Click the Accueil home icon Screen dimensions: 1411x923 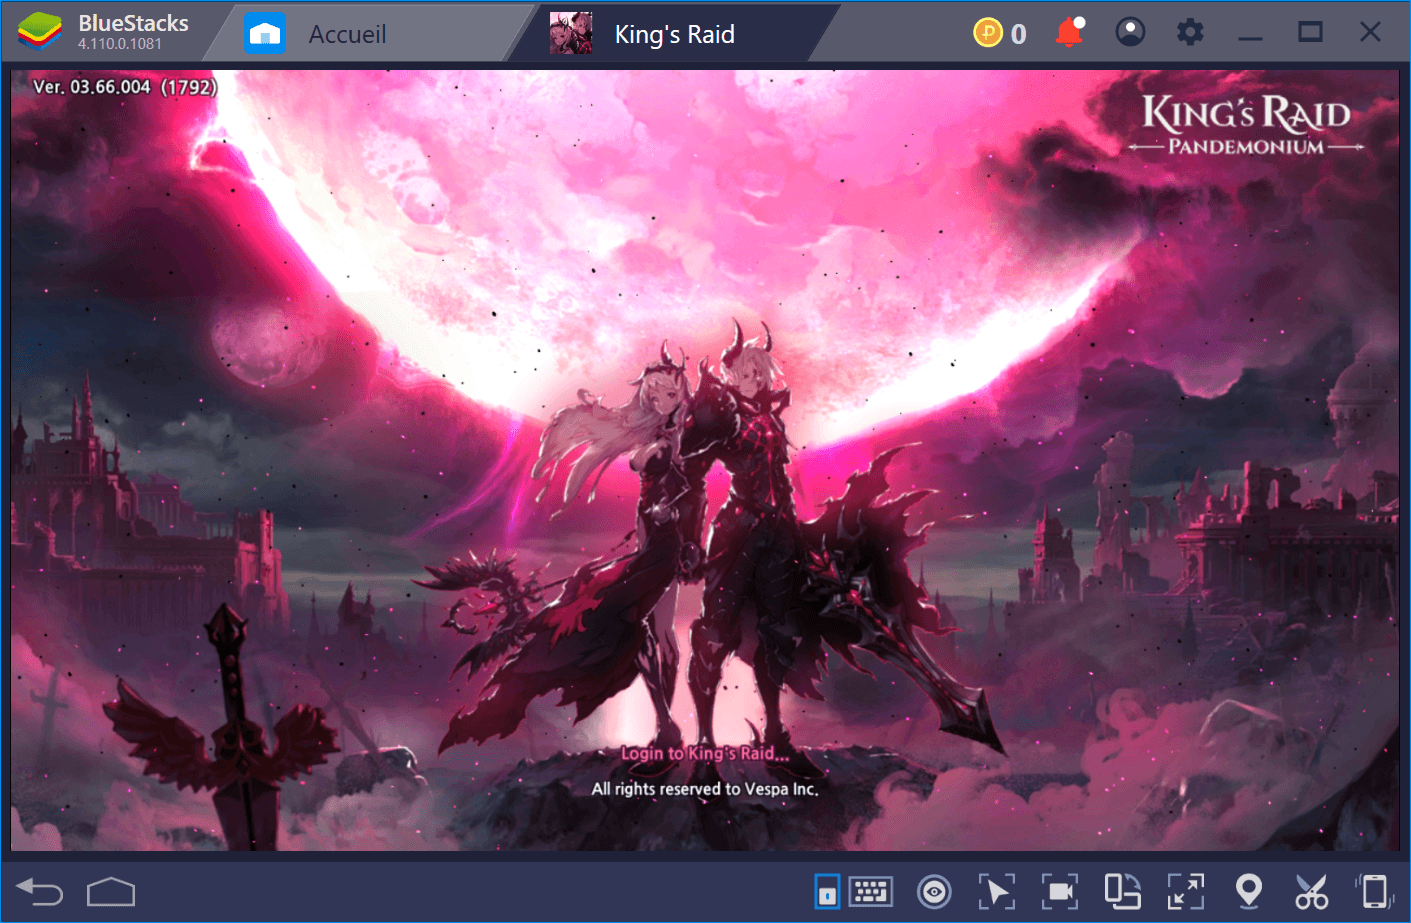pyautogui.click(x=265, y=33)
